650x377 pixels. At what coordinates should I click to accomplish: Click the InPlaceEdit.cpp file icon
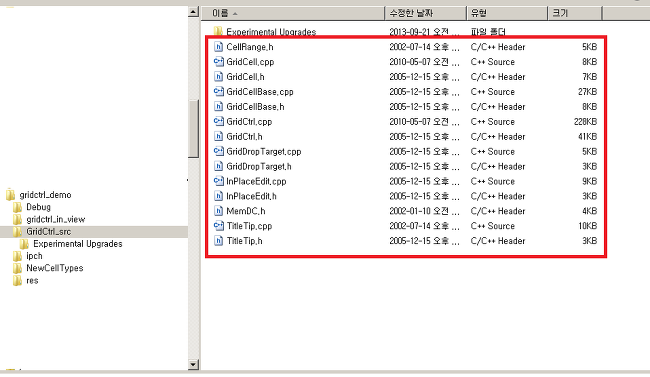tap(218, 181)
